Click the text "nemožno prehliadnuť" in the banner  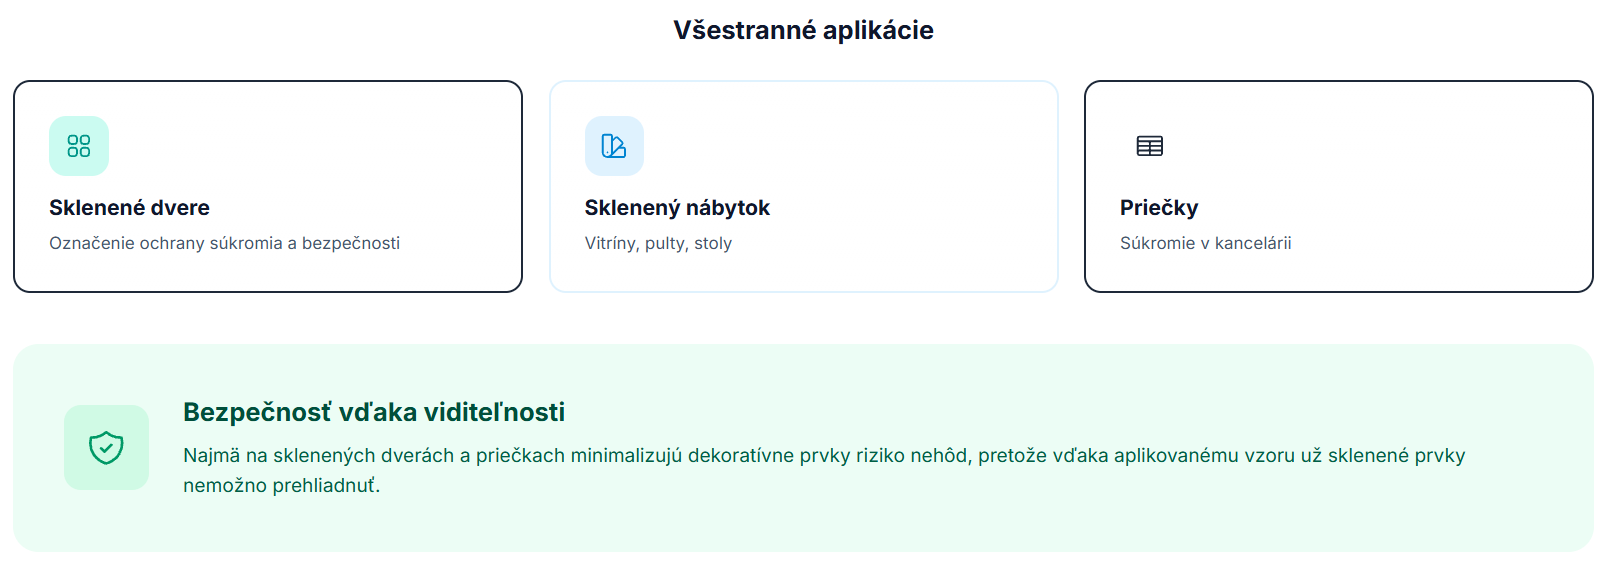pyautogui.click(x=280, y=486)
